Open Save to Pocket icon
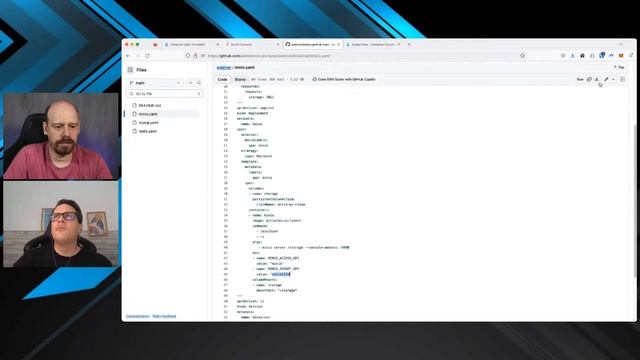 tap(563, 56)
